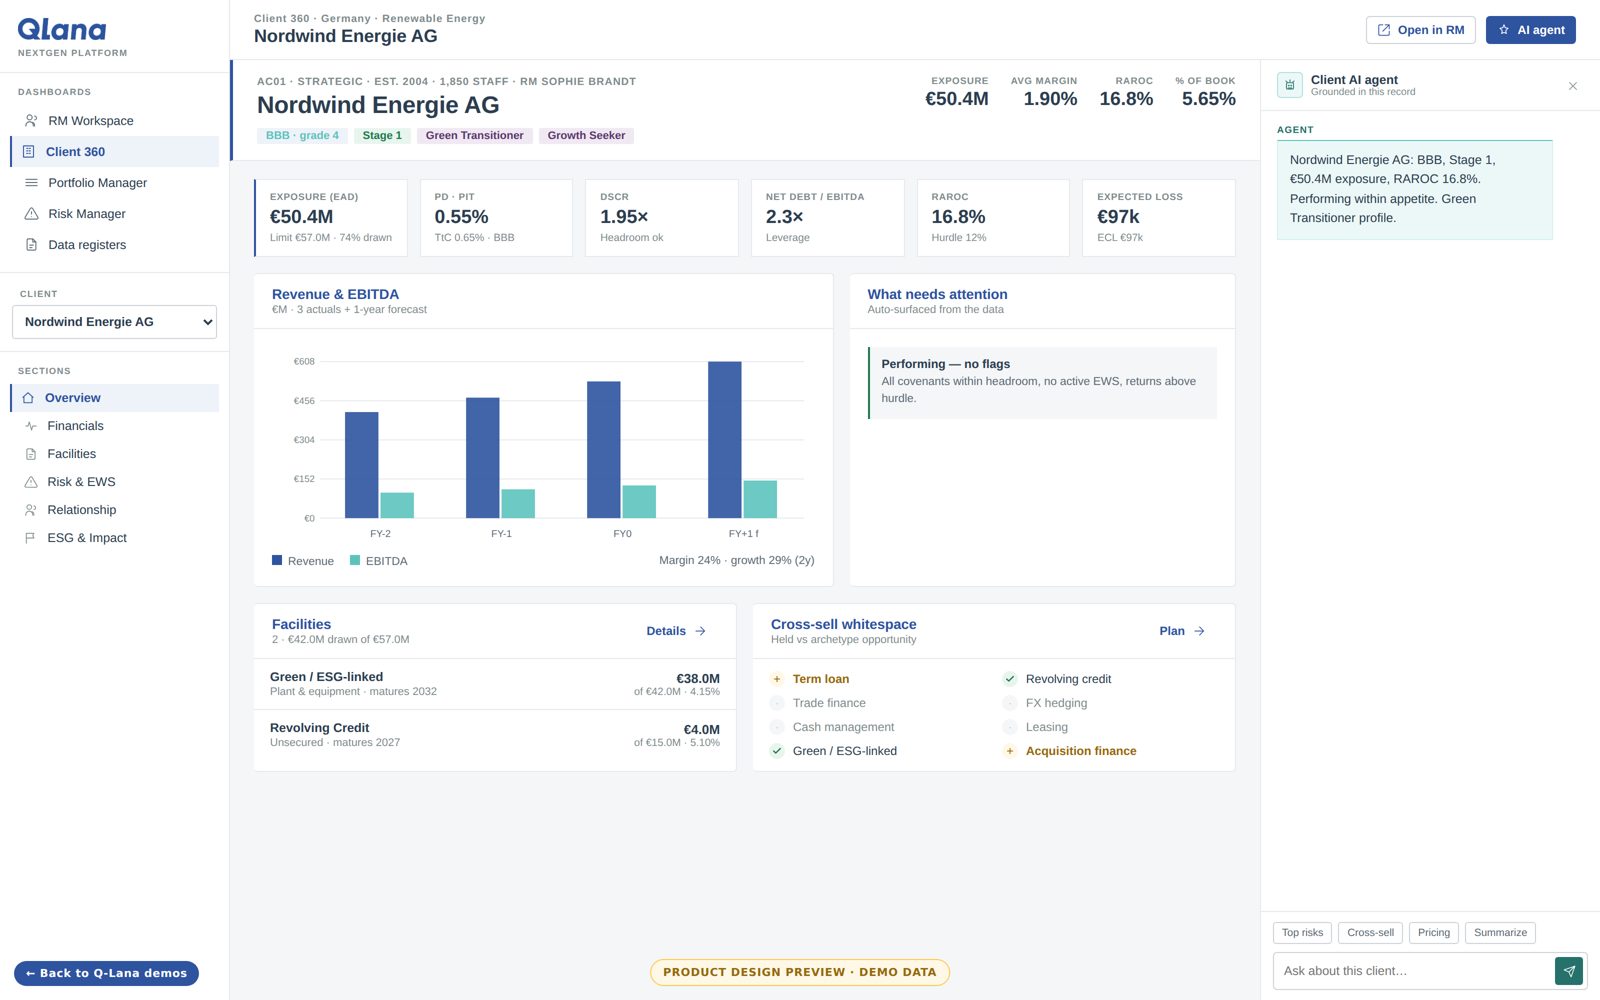
Task: Click the Facilities document icon in Sections
Action: 31,454
